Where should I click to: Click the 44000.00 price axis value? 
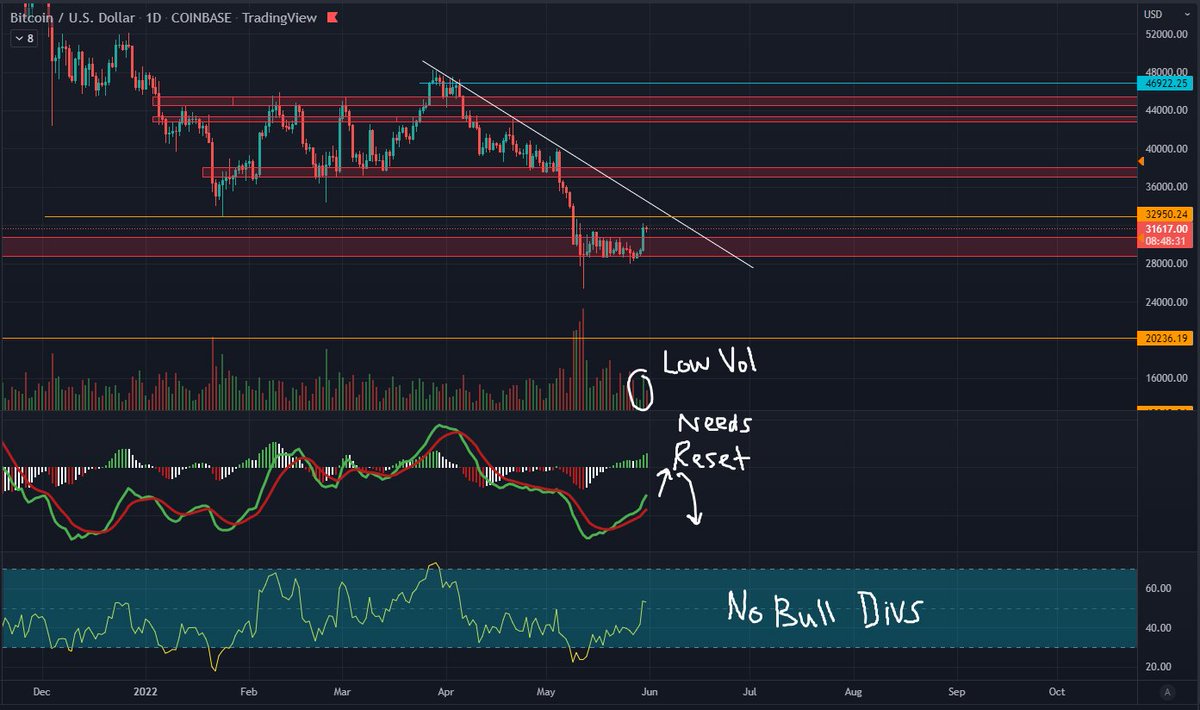coord(1165,110)
